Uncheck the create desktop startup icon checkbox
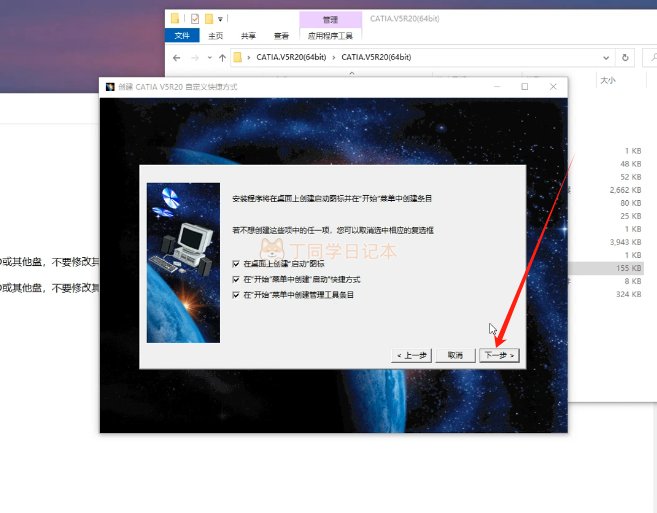The width and height of the screenshot is (657, 513). (236, 264)
